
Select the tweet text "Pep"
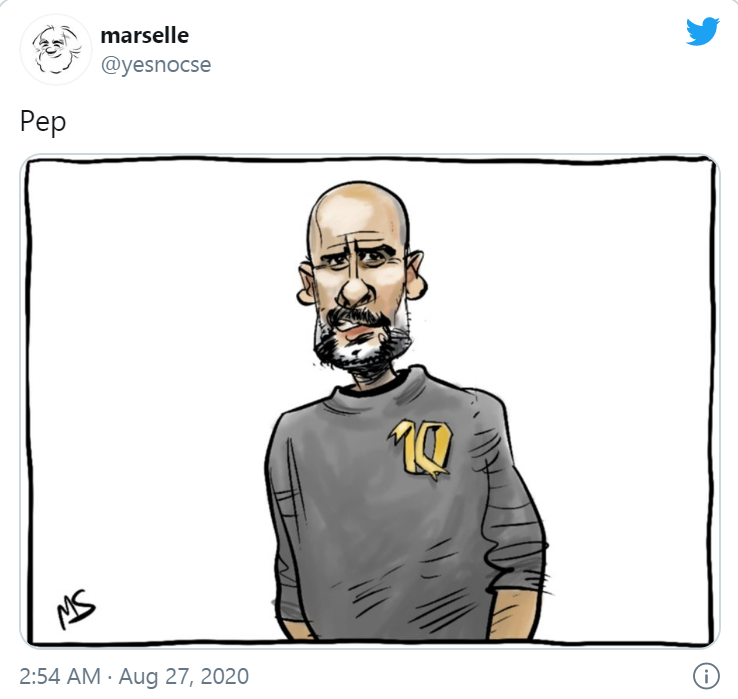coord(42,122)
